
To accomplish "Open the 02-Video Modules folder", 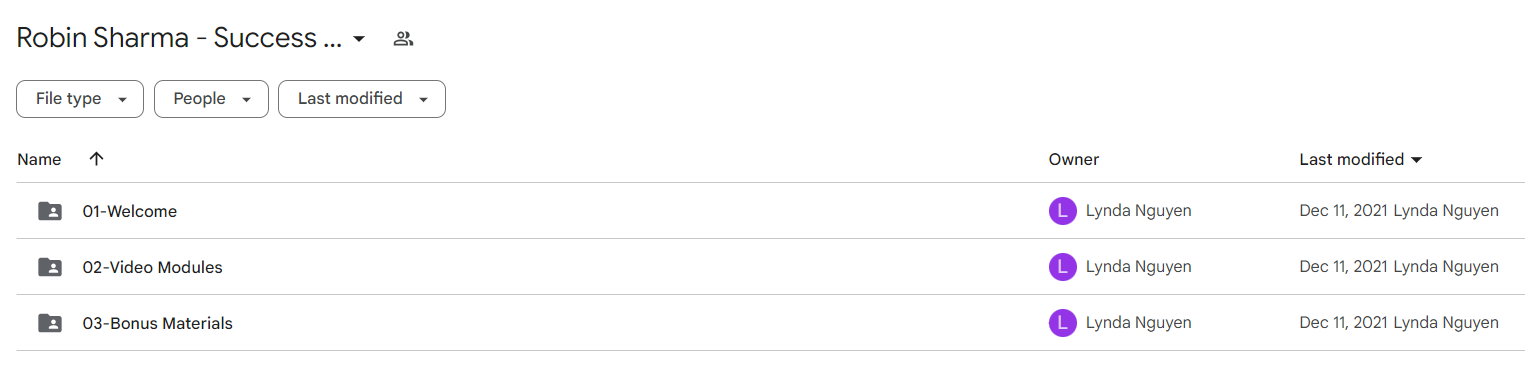I will [x=153, y=267].
